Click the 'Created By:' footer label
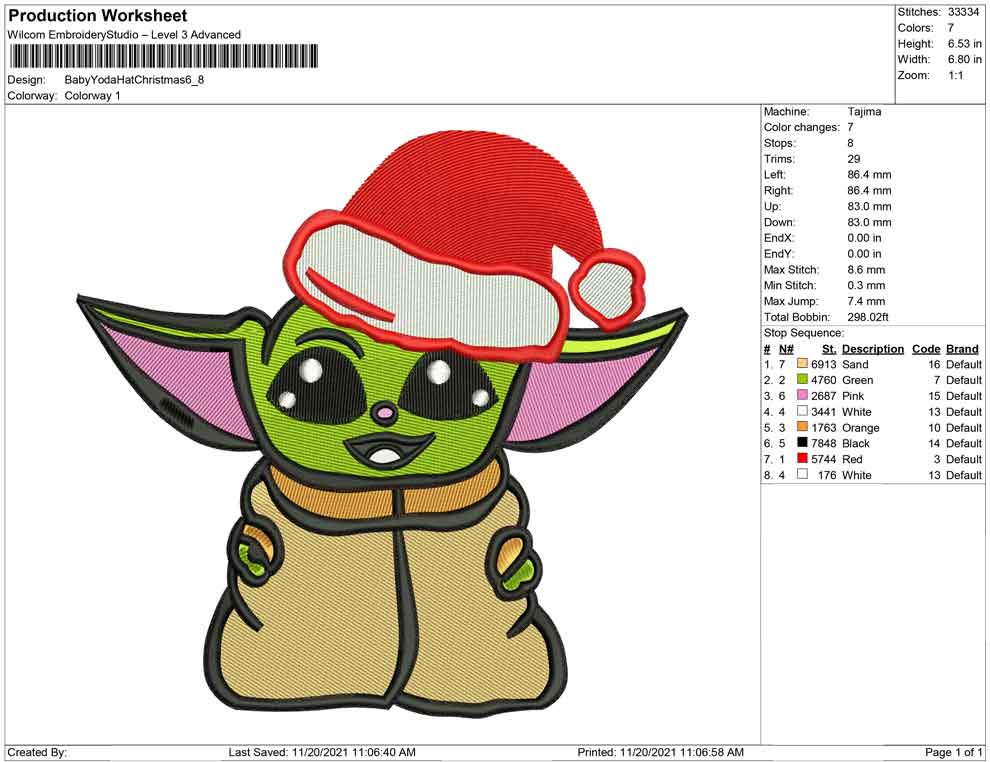This screenshot has width=990, height=762. tap(37, 752)
